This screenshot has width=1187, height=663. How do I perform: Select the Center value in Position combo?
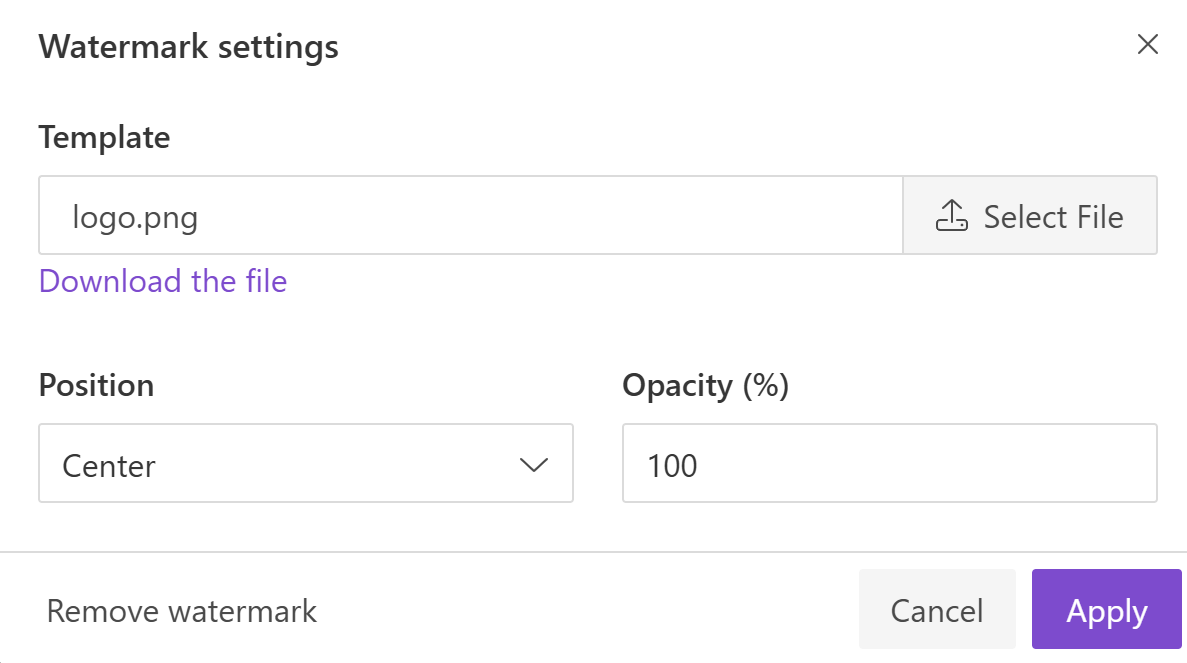click(109, 465)
